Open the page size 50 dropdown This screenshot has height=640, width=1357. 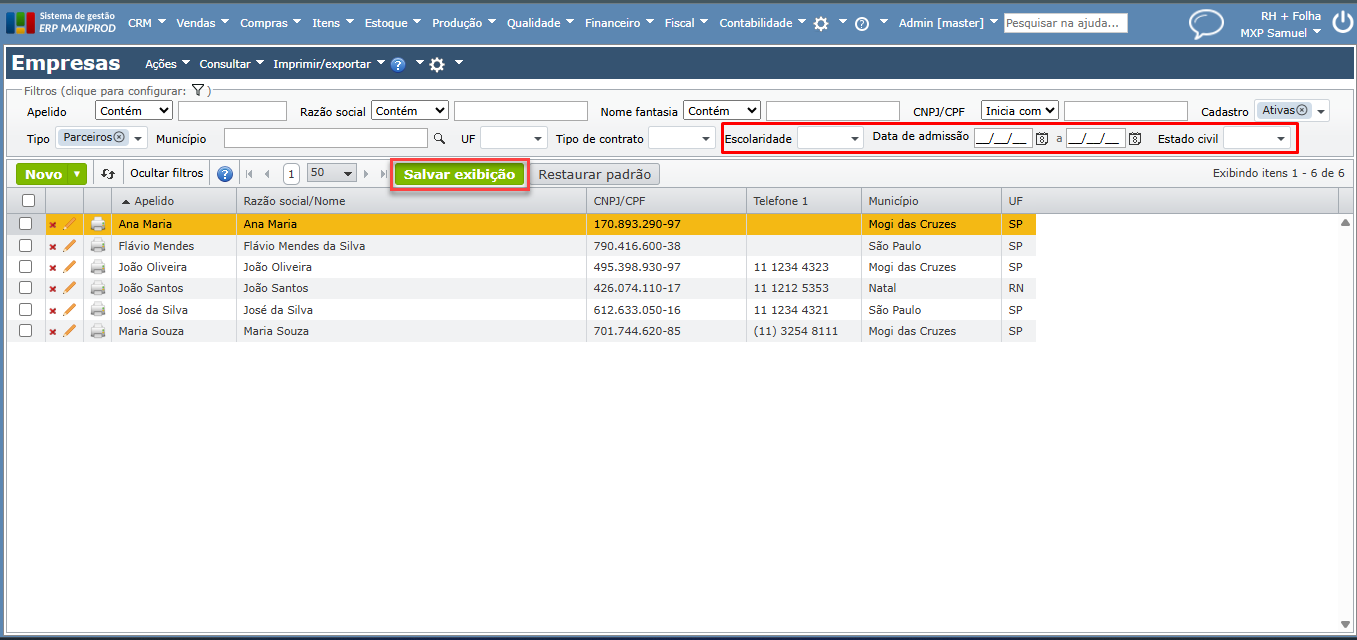[332, 173]
